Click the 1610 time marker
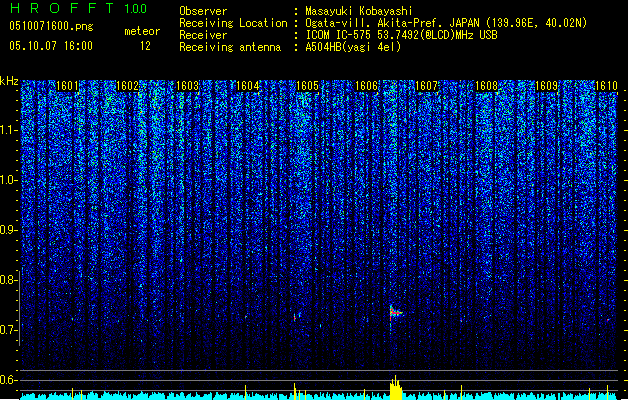This screenshot has height=400, width=629. click(x=606, y=86)
